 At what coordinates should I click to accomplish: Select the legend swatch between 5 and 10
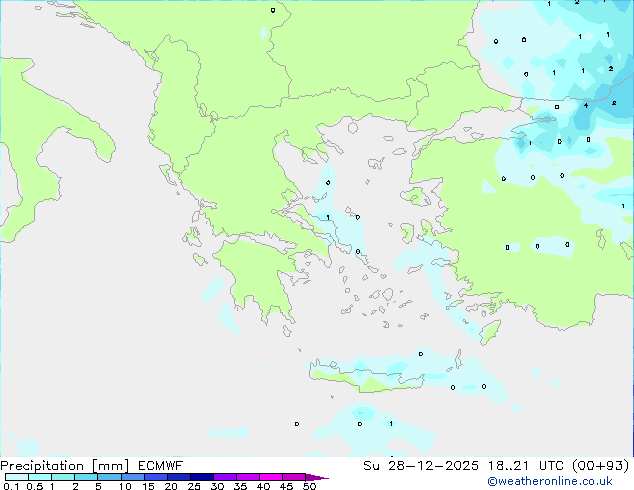coord(110,477)
